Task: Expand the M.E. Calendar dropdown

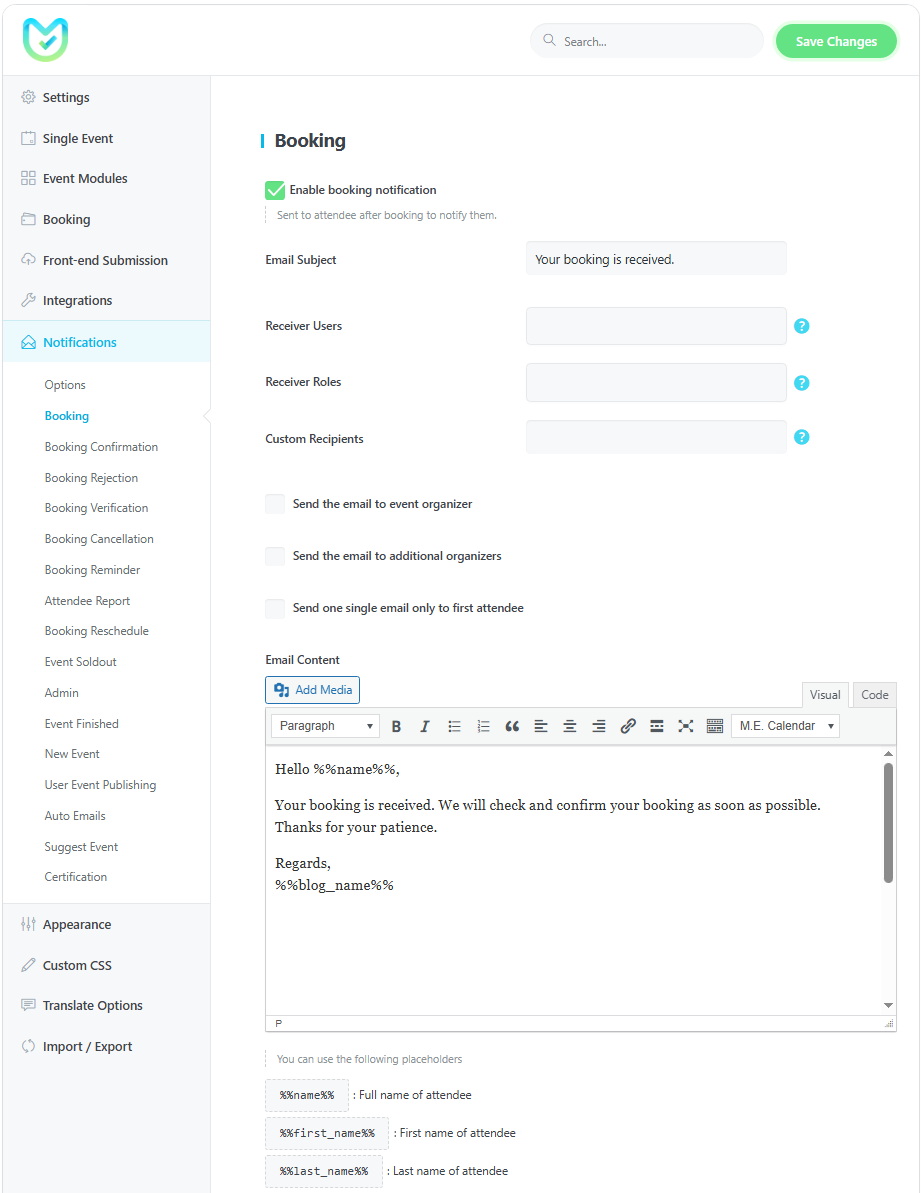Action: (x=785, y=726)
